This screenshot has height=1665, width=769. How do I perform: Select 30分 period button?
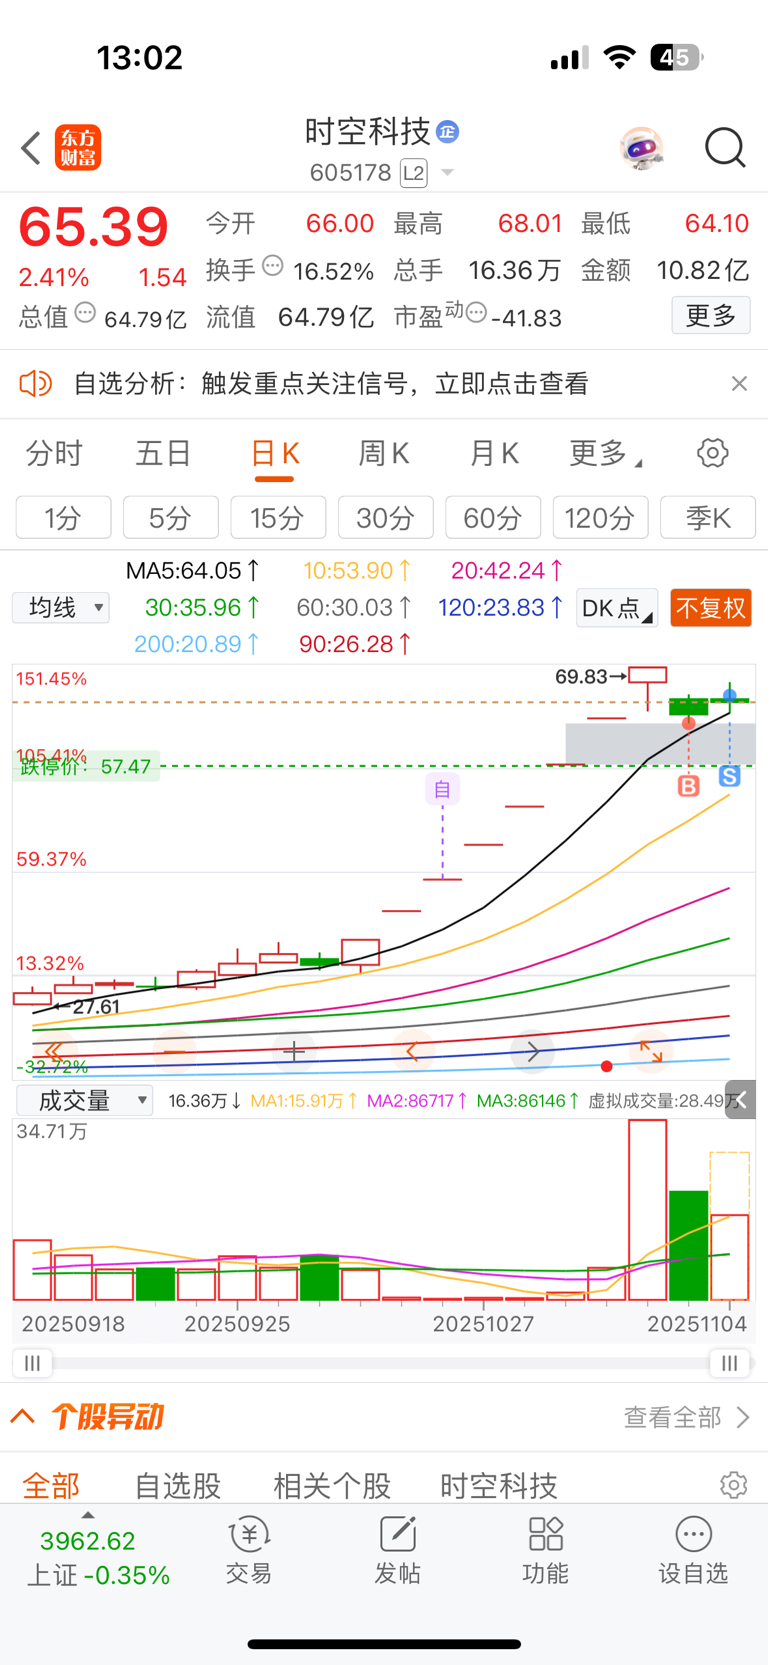click(x=385, y=518)
